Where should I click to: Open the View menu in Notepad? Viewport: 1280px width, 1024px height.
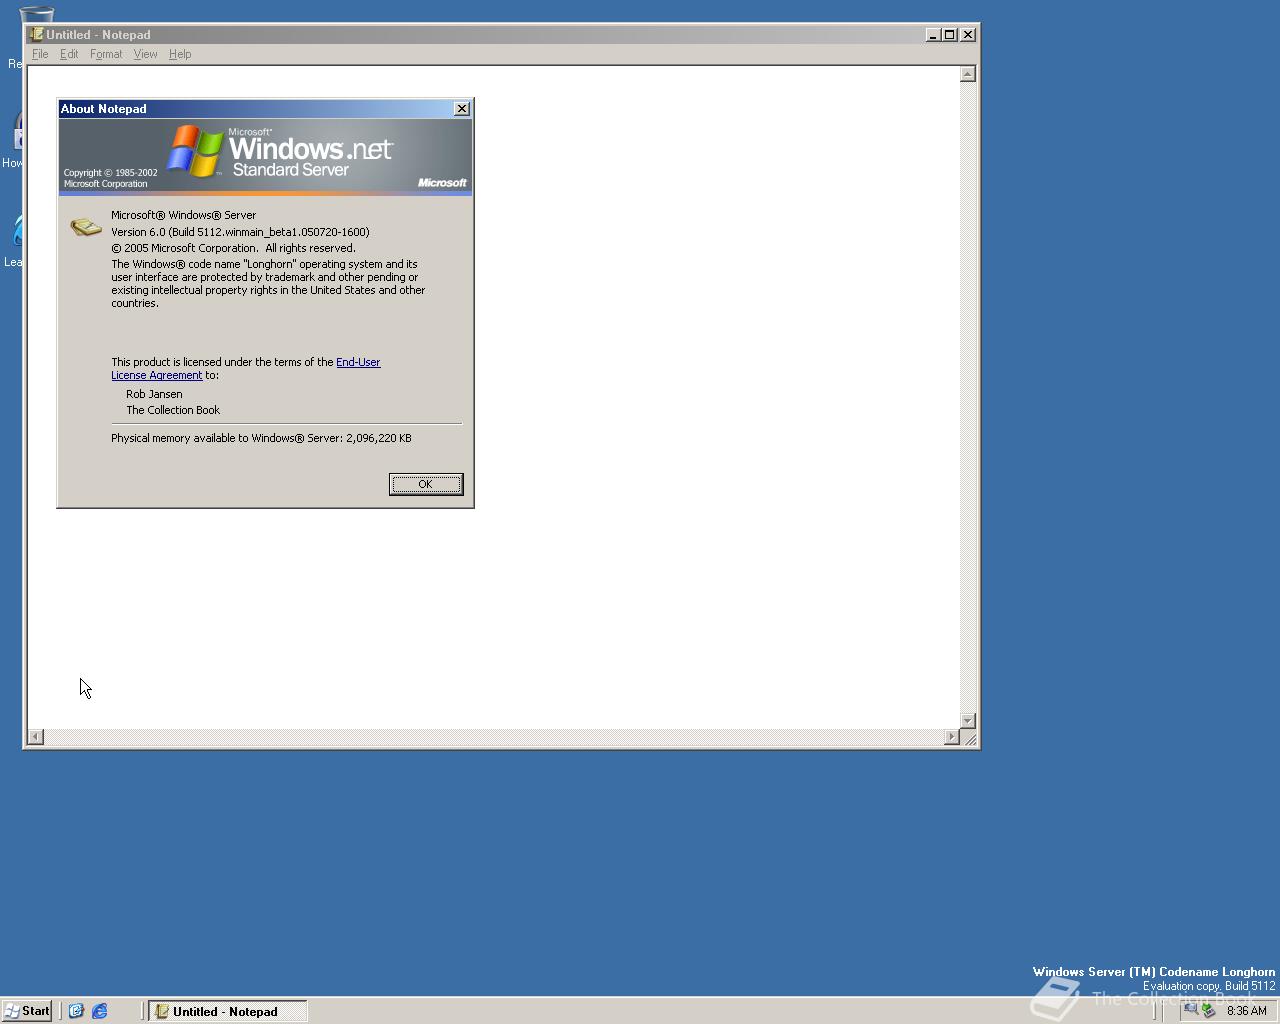(x=145, y=54)
